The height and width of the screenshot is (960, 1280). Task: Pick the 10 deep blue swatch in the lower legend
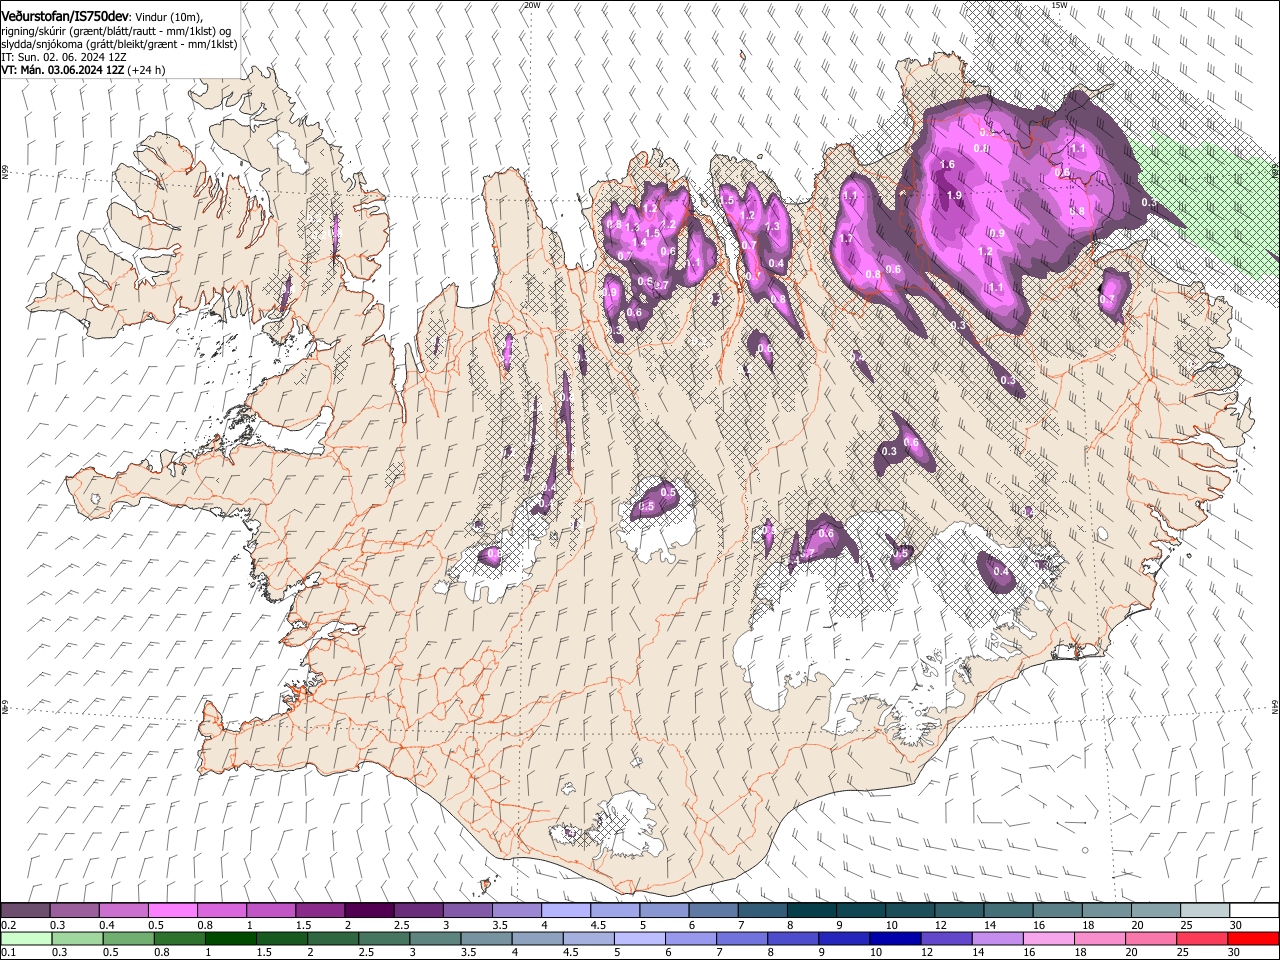pyautogui.click(x=894, y=938)
